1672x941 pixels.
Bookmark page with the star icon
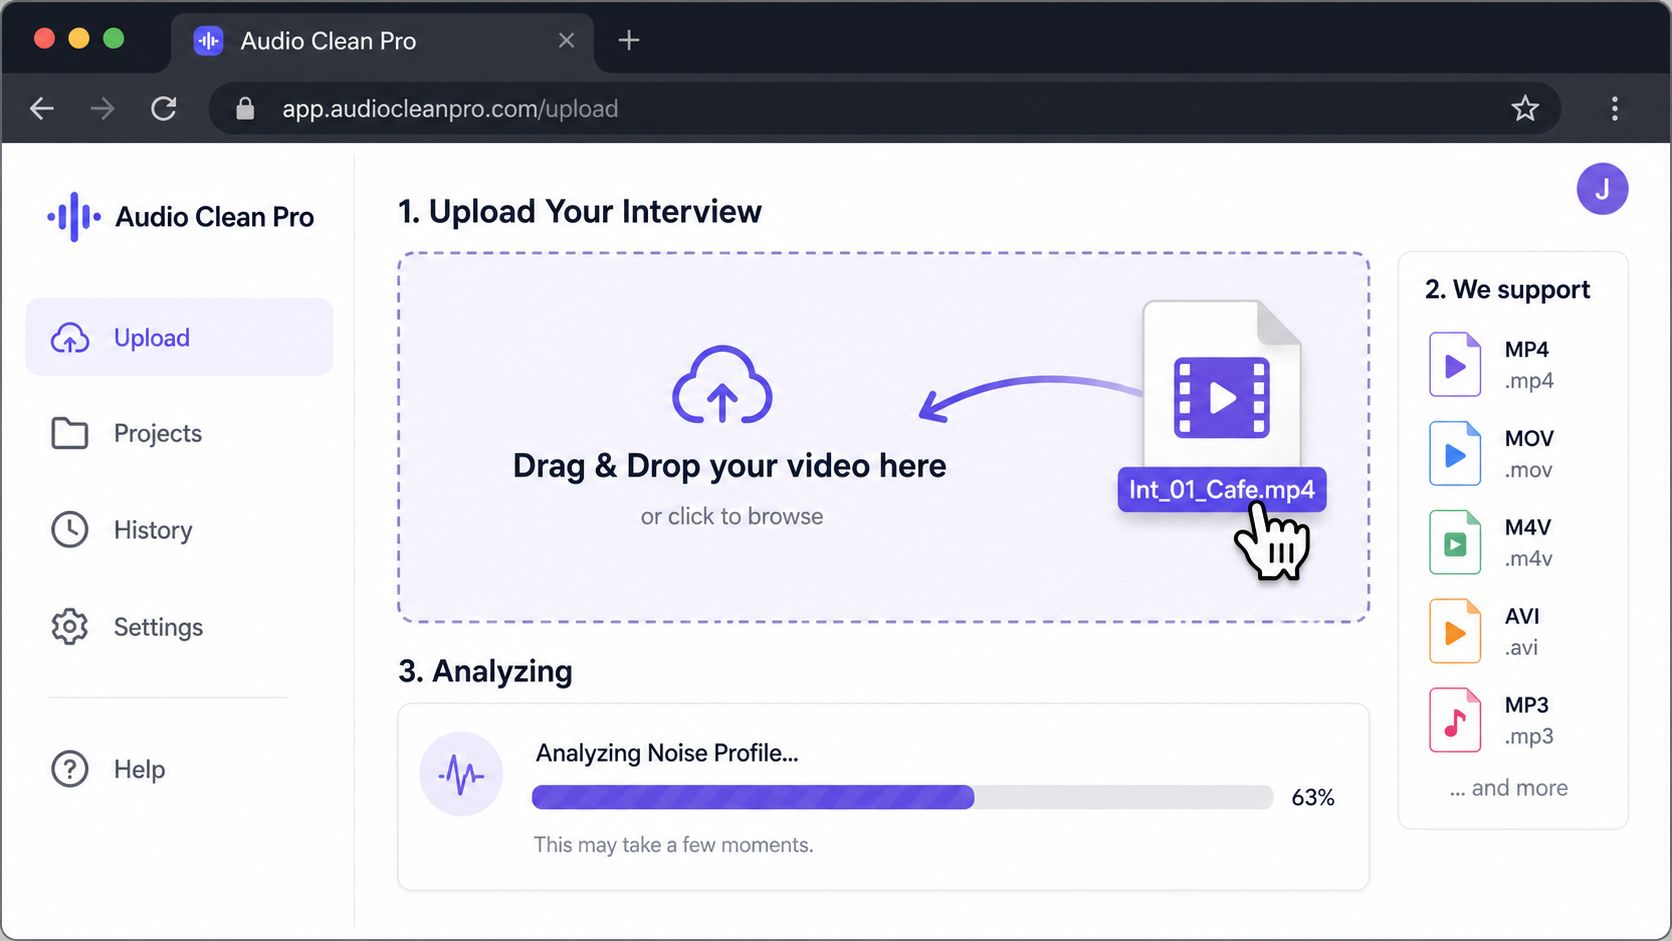point(1525,108)
